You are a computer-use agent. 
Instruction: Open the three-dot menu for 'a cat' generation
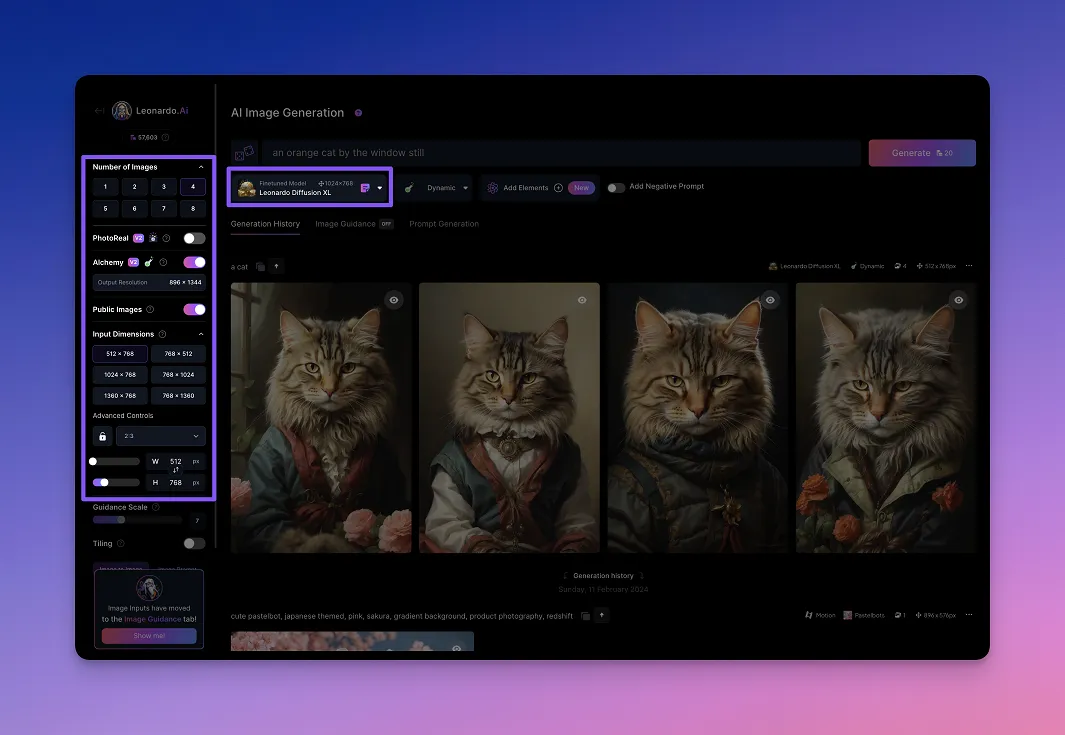tap(969, 266)
